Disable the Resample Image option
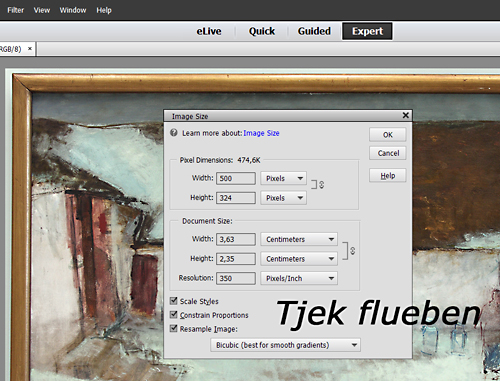 tap(174, 328)
